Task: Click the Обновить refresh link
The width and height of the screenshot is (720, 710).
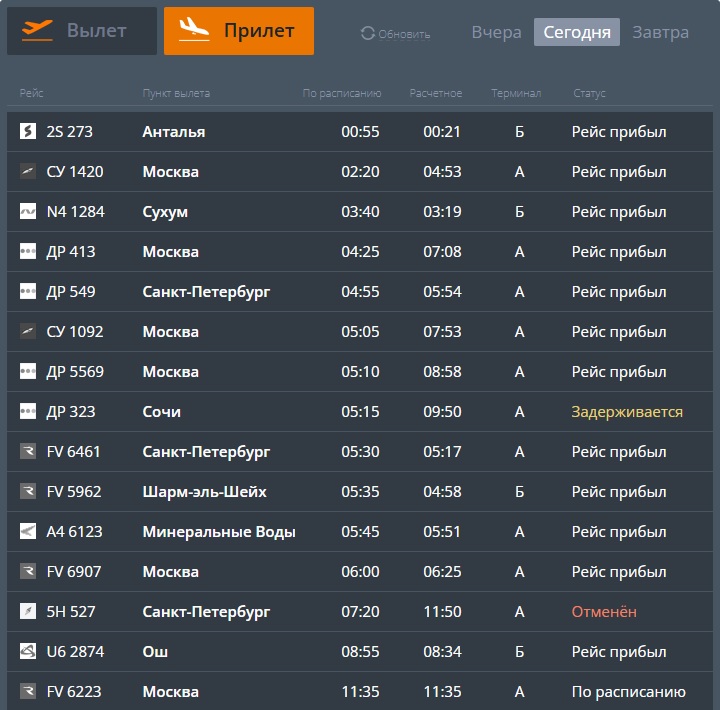Action: 404,34
